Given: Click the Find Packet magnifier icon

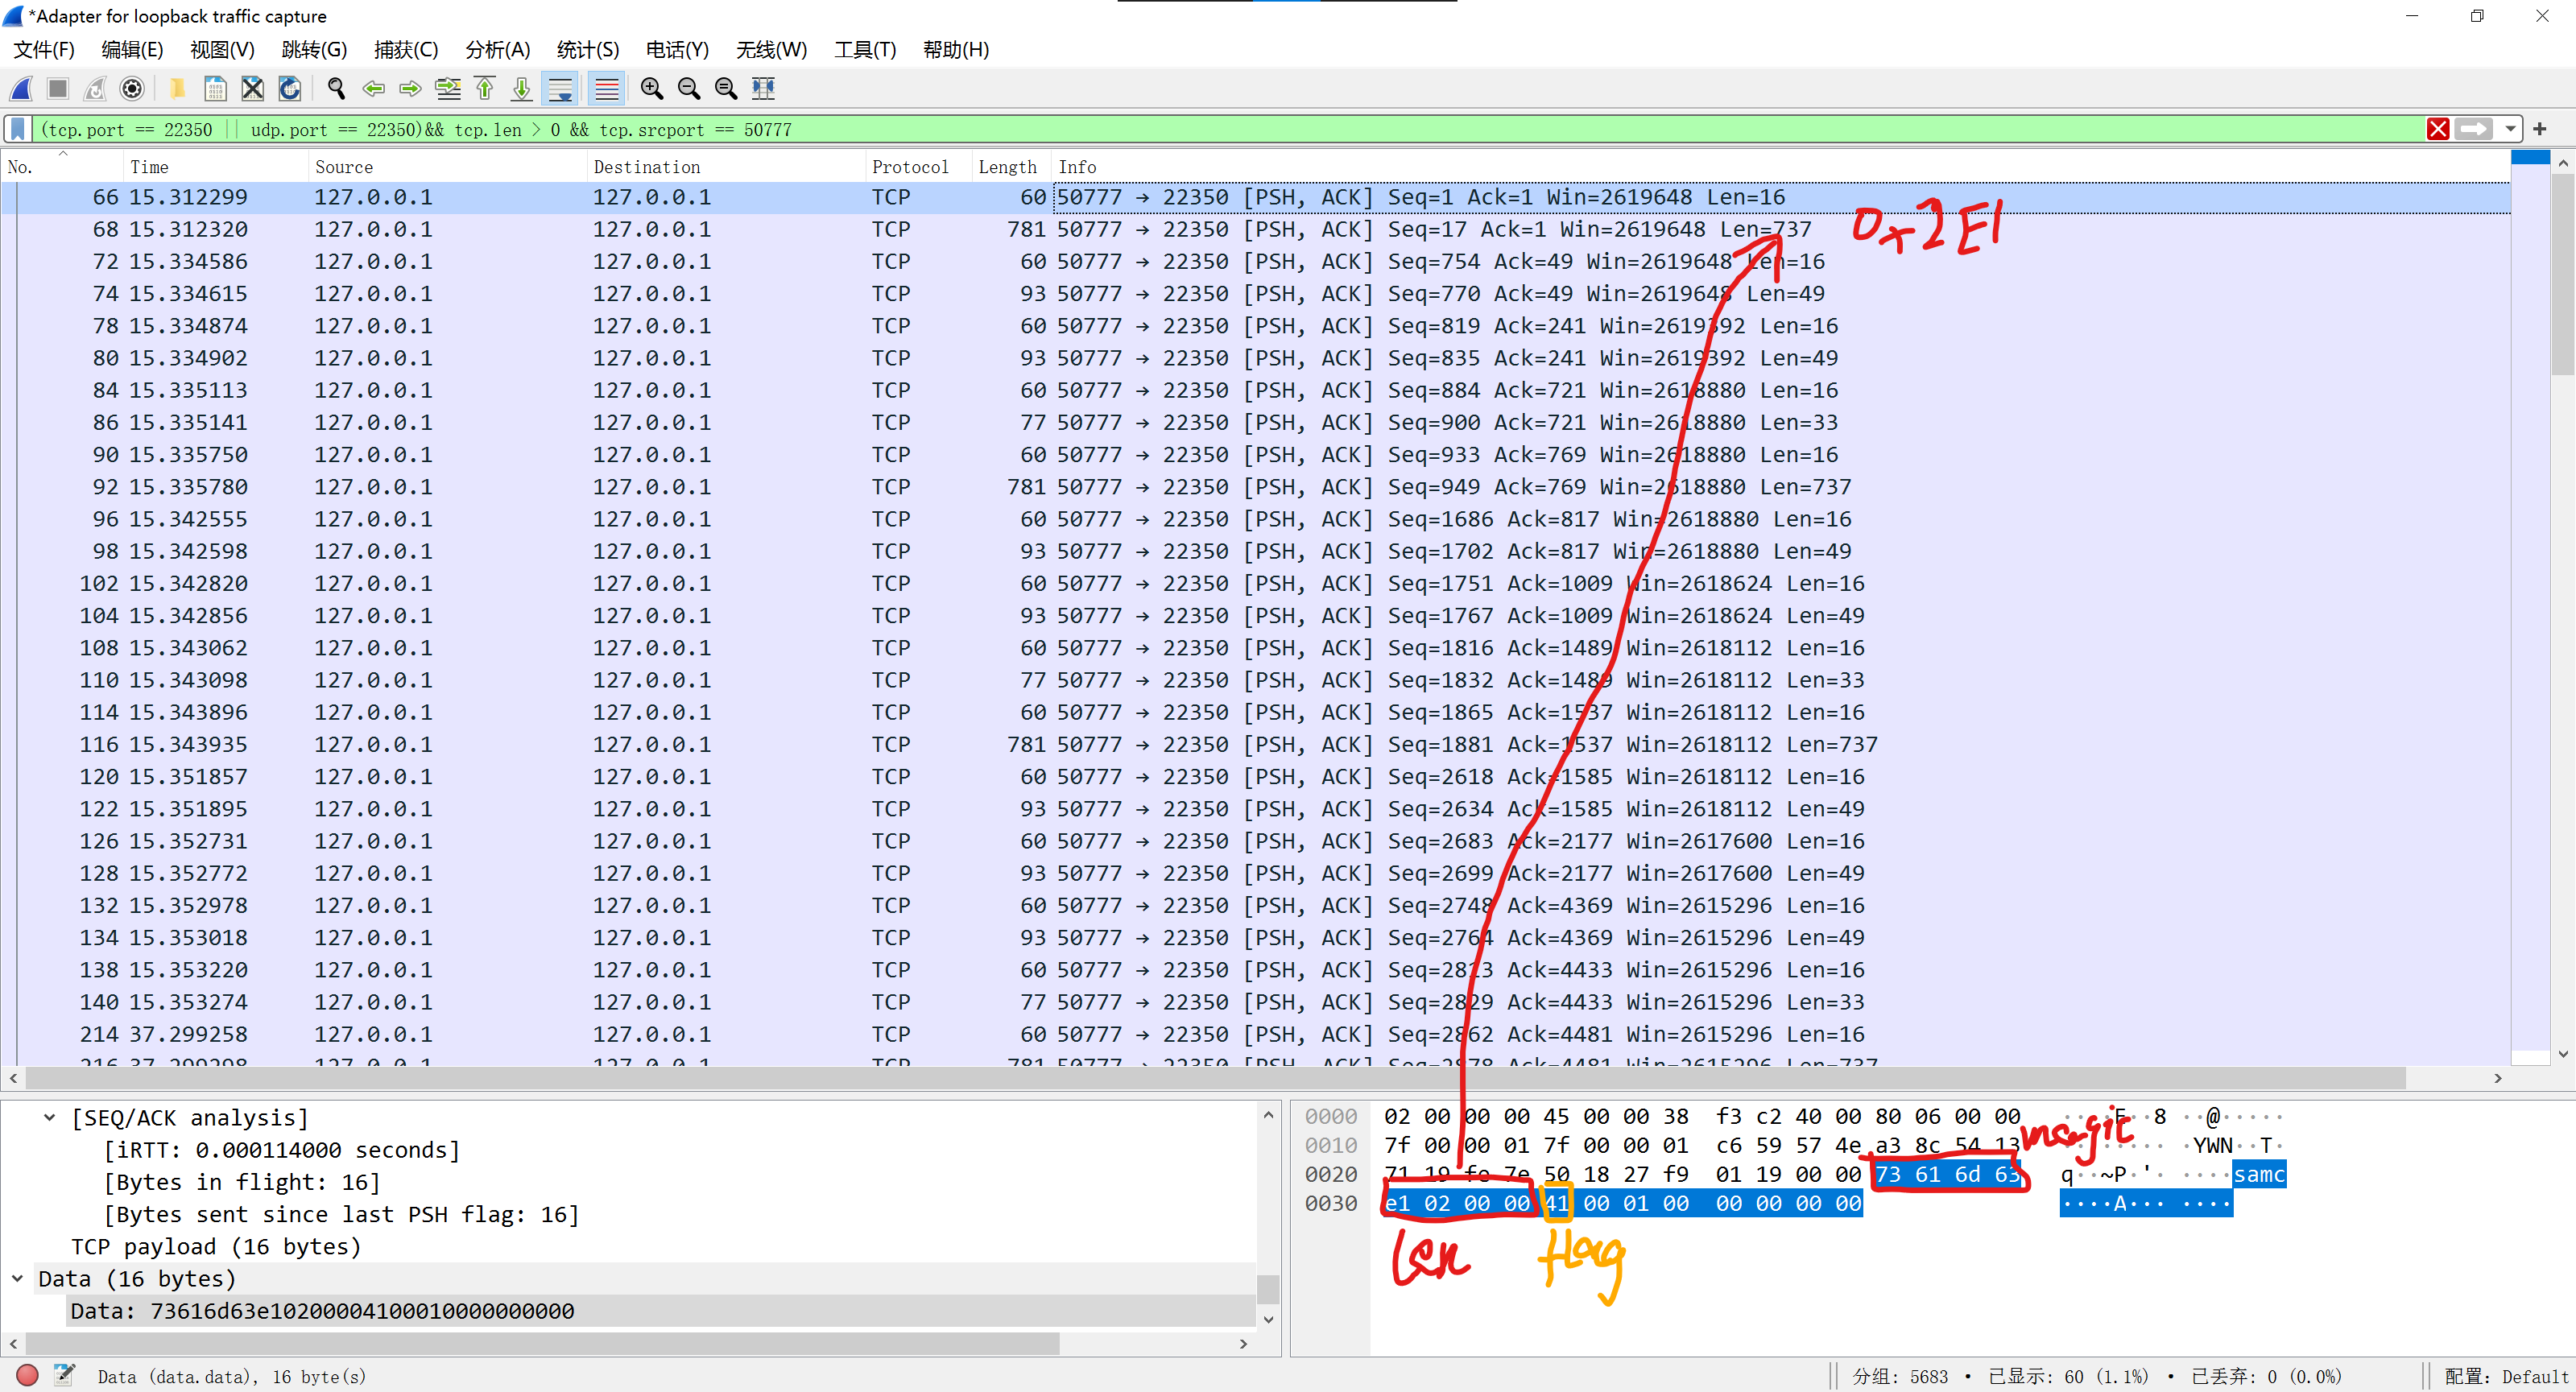Looking at the screenshot, I should click(336, 89).
